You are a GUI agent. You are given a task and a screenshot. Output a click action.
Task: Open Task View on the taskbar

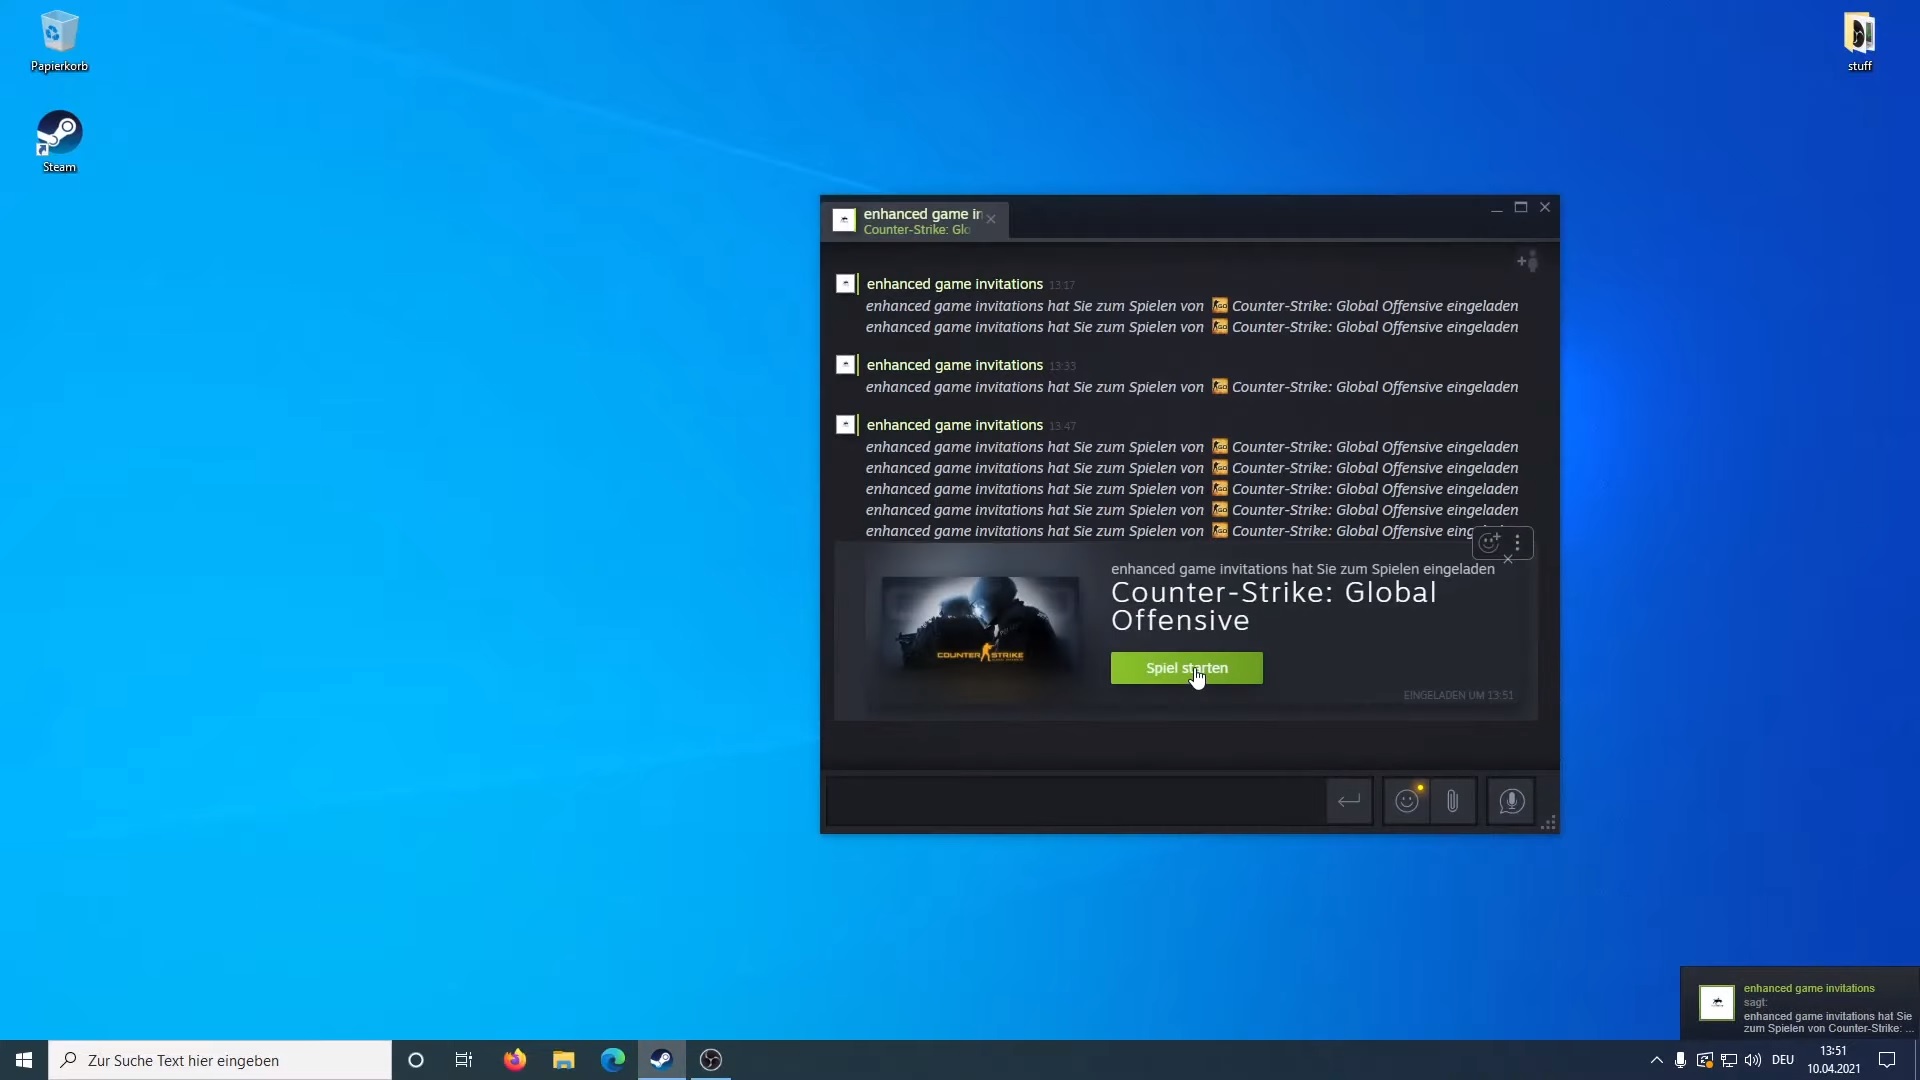(x=464, y=1060)
